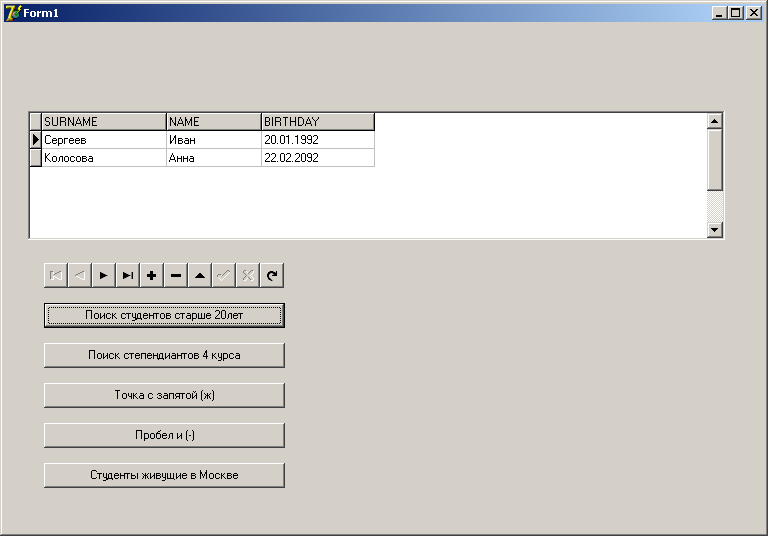Move to next record in navigator

click(104, 275)
